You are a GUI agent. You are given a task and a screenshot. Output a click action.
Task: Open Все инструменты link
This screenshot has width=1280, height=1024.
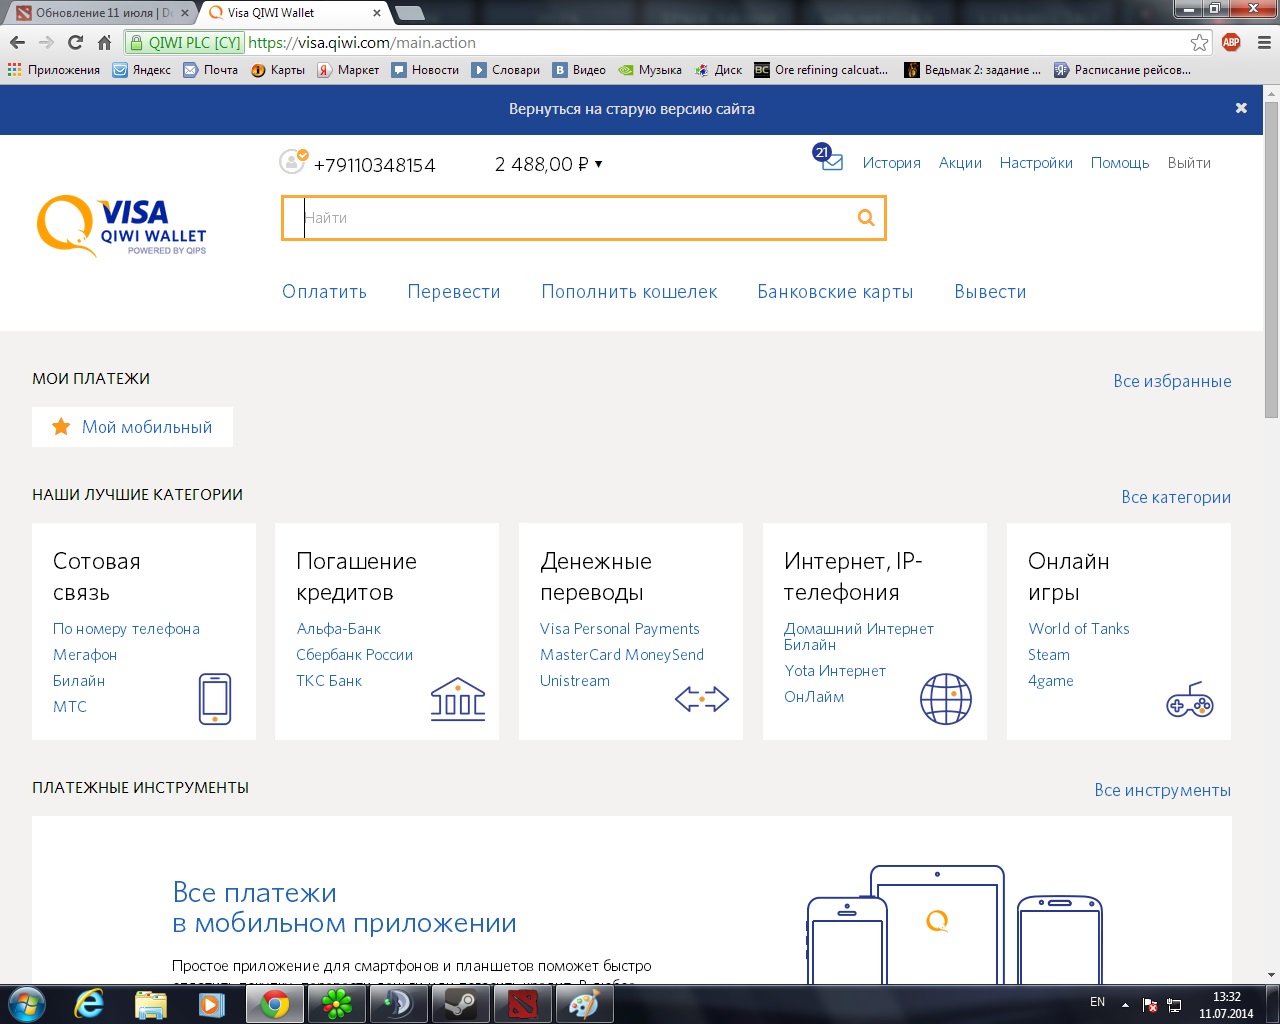[1162, 790]
